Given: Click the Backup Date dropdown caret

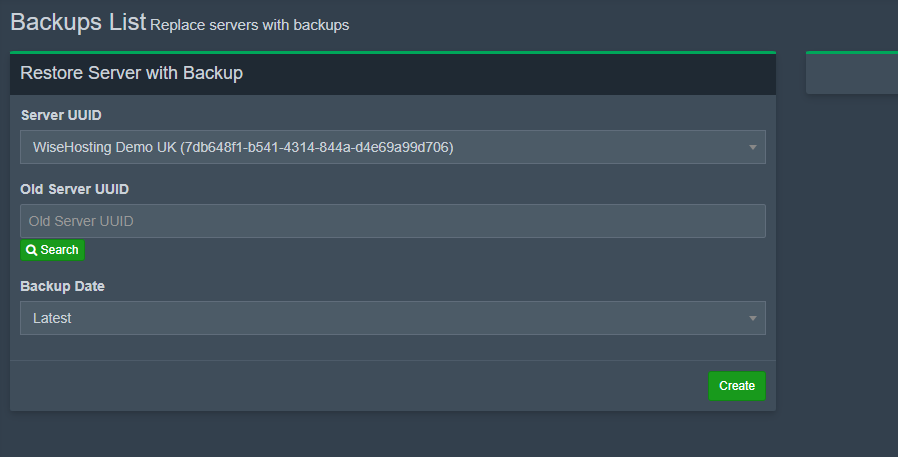Looking at the screenshot, I should coord(752,319).
